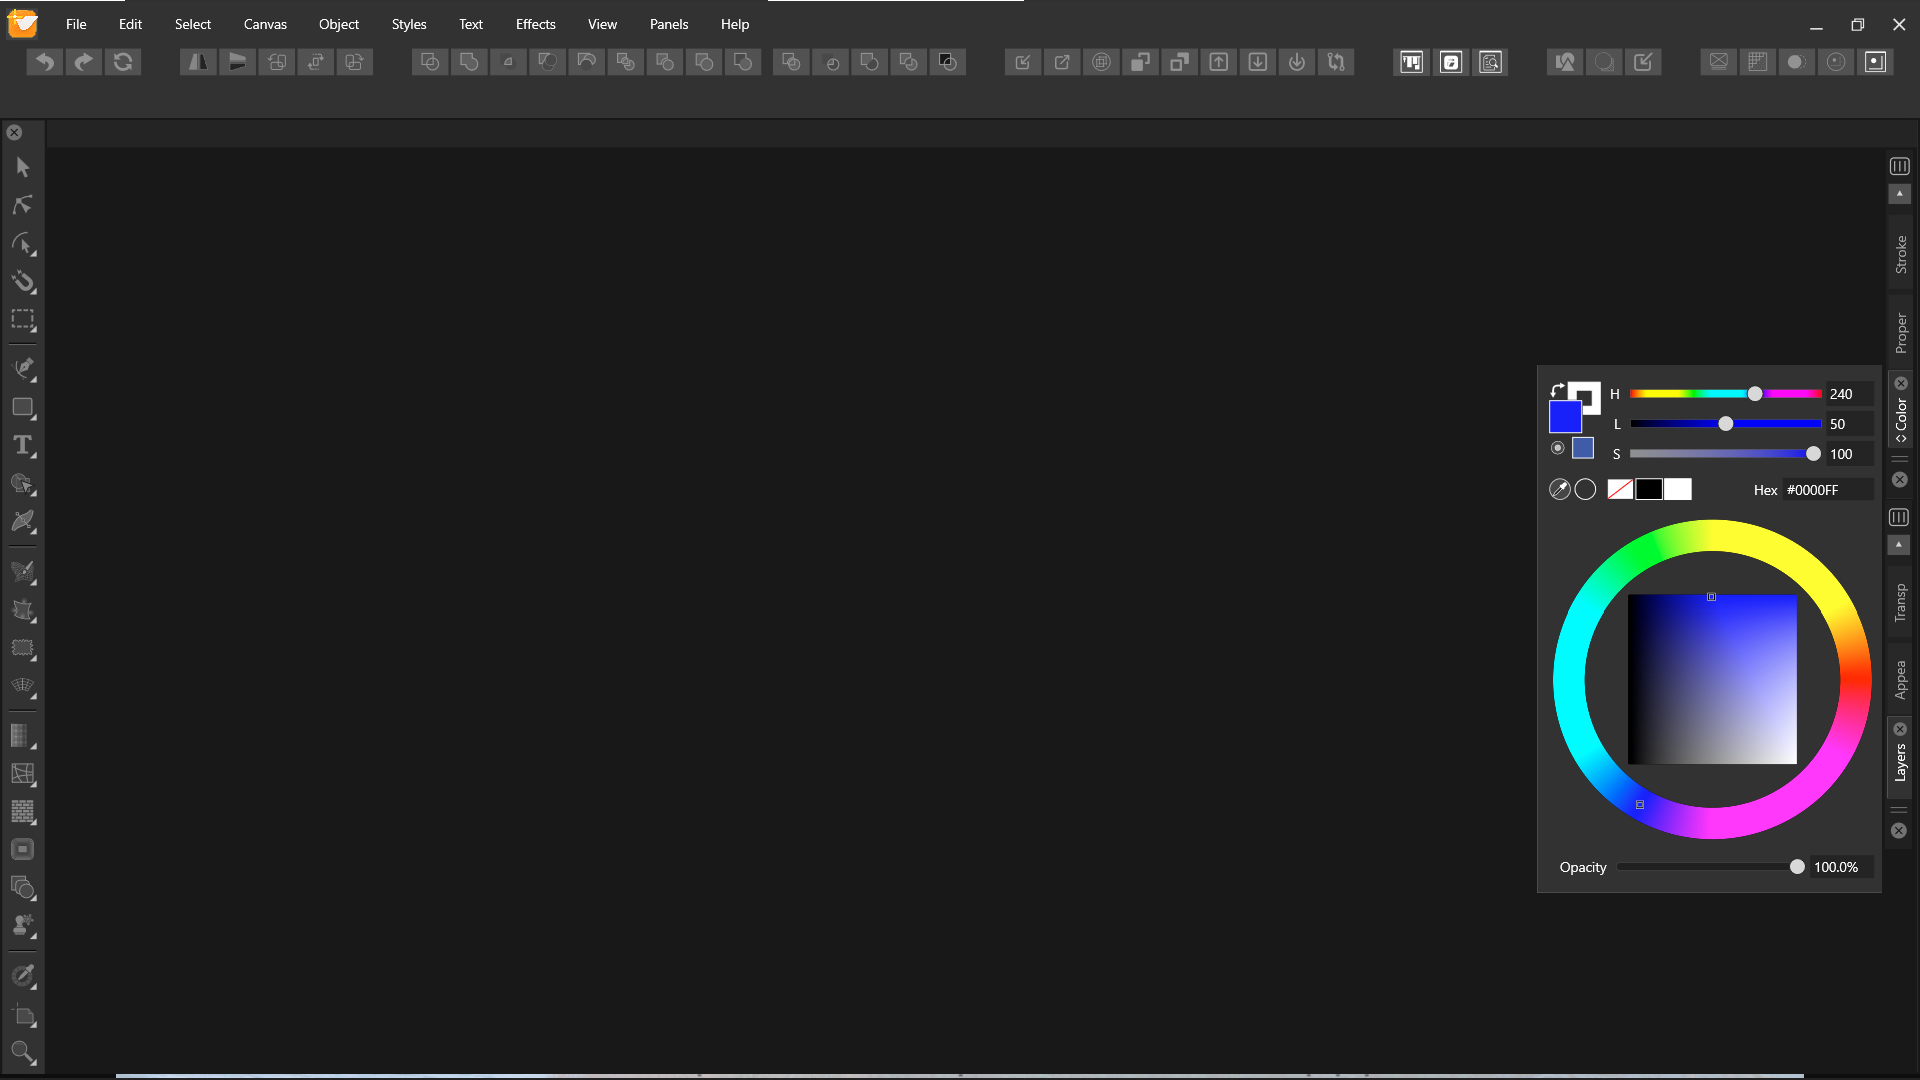
Task: Select the Node editing tool
Action: (23, 205)
